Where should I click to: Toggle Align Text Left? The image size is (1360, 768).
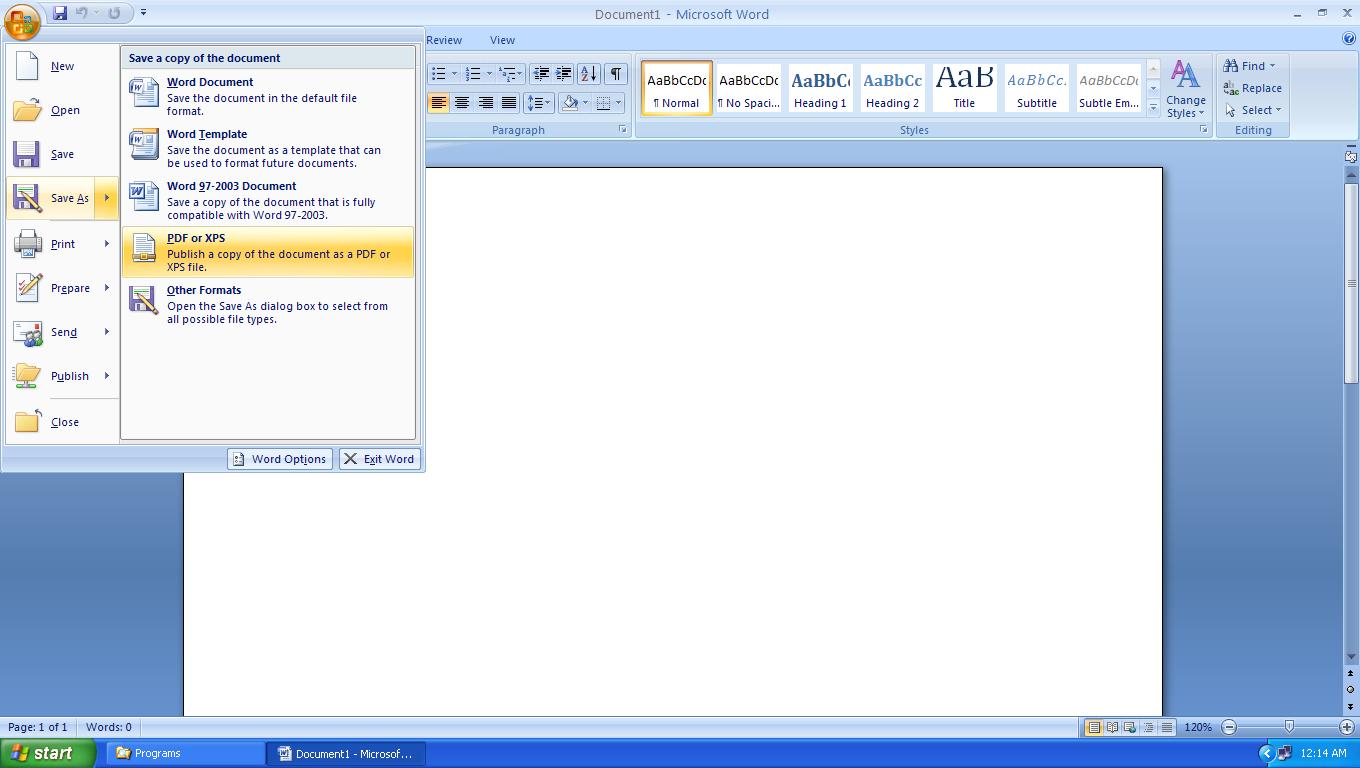pyautogui.click(x=438, y=102)
